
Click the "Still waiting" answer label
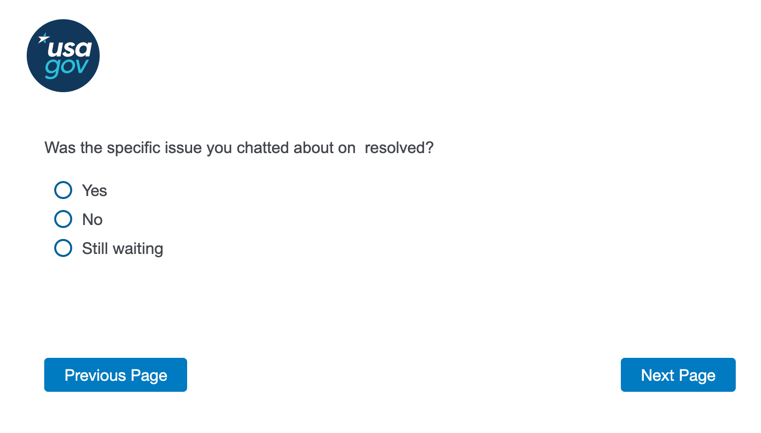[122, 248]
